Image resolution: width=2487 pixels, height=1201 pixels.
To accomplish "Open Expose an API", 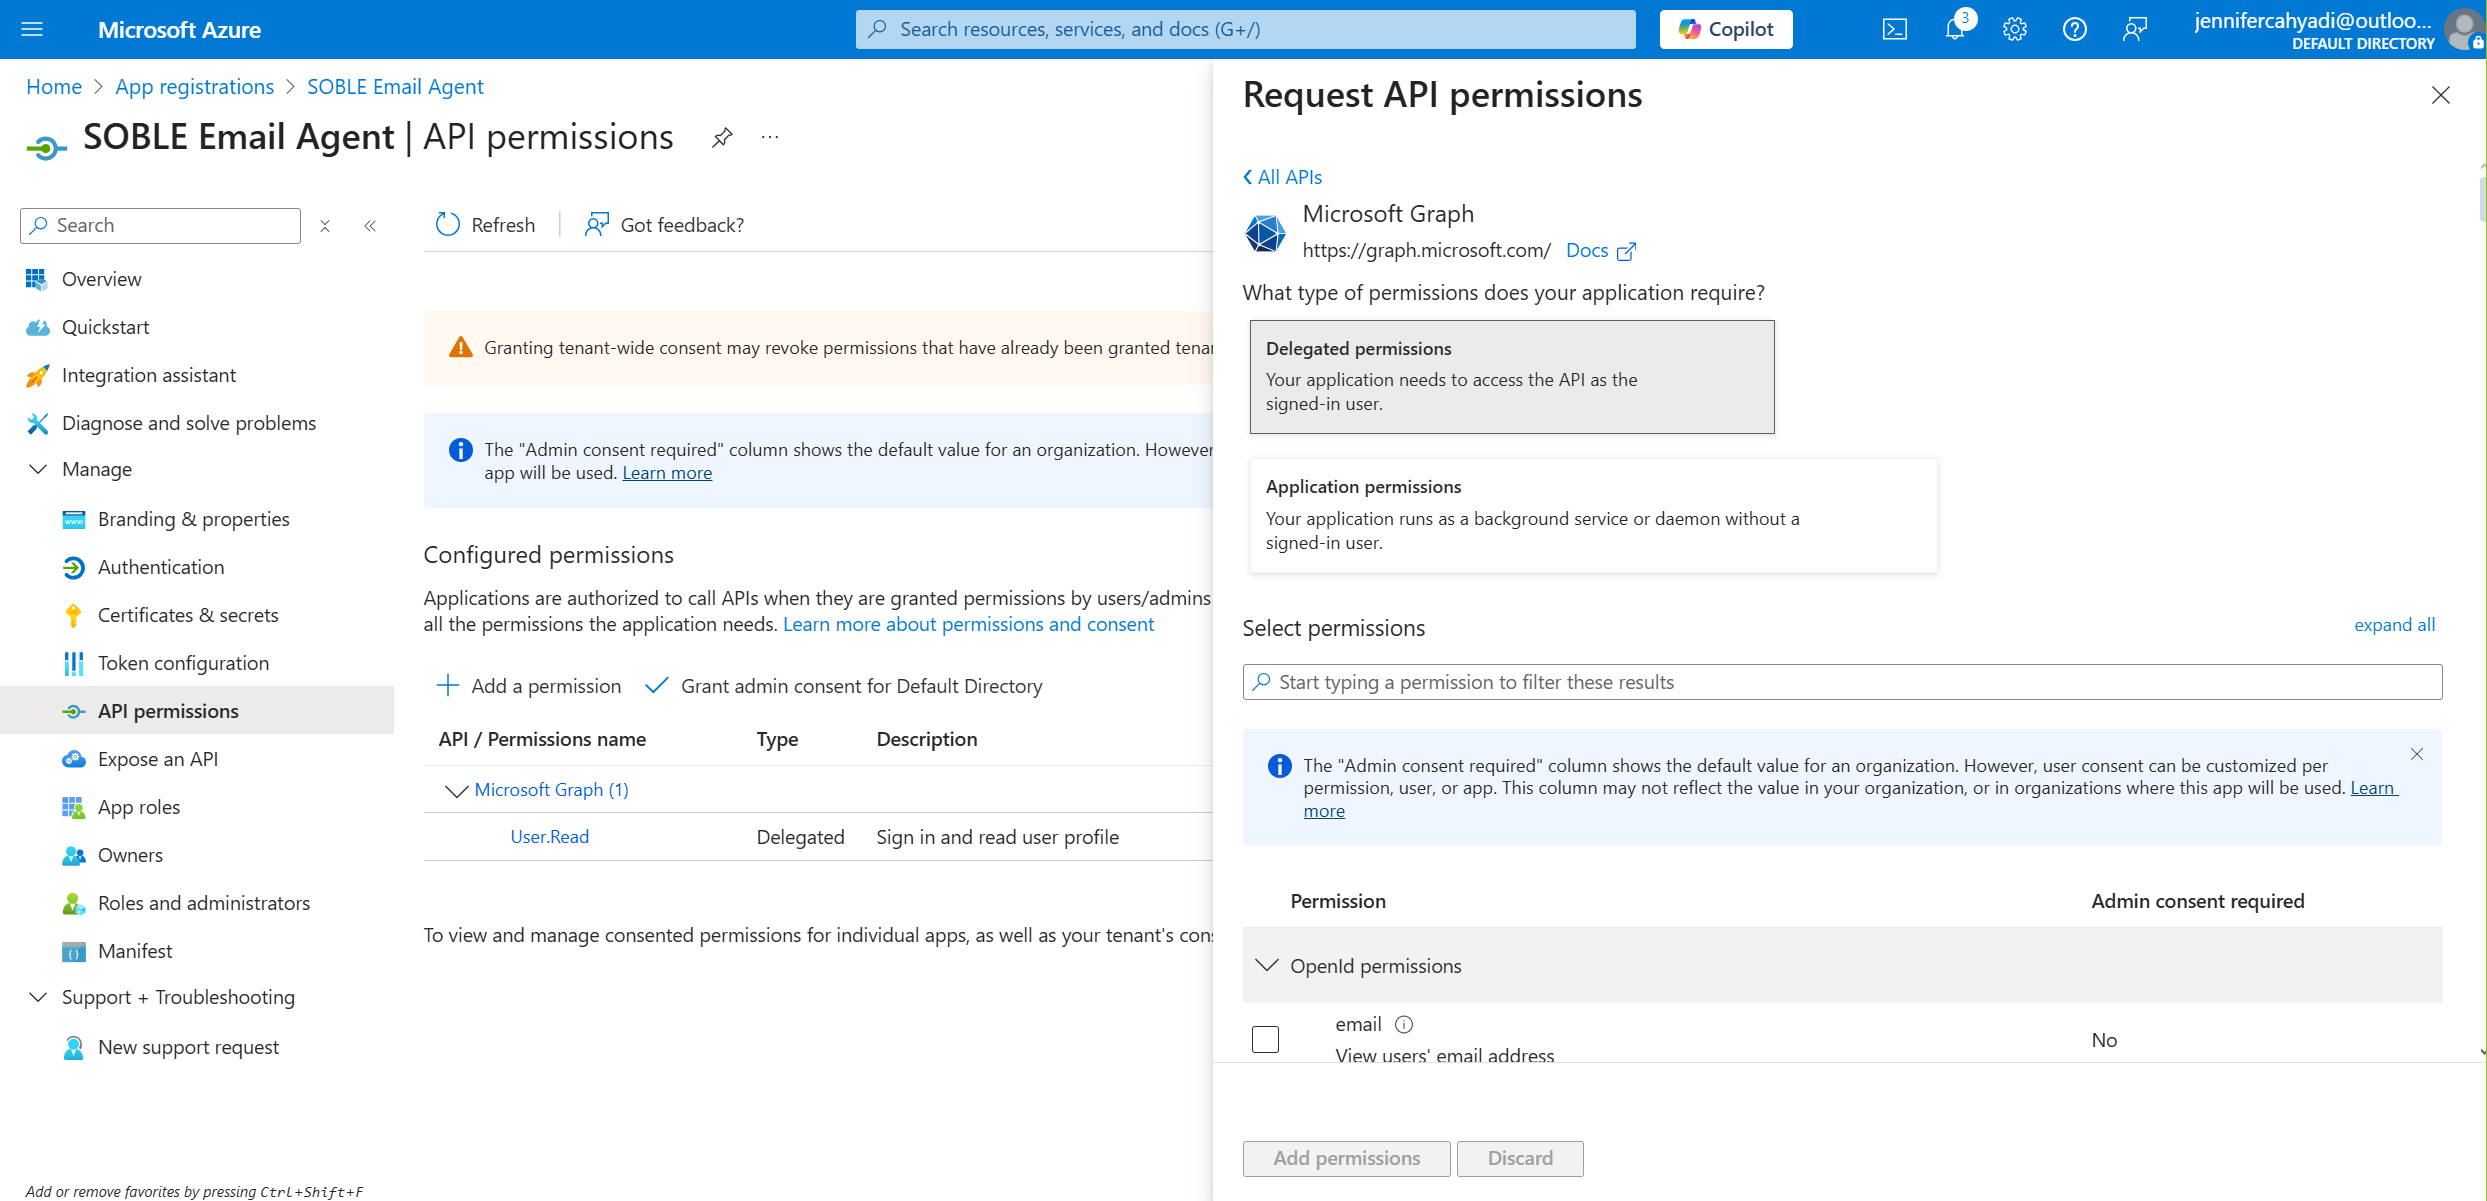I will [x=157, y=759].
